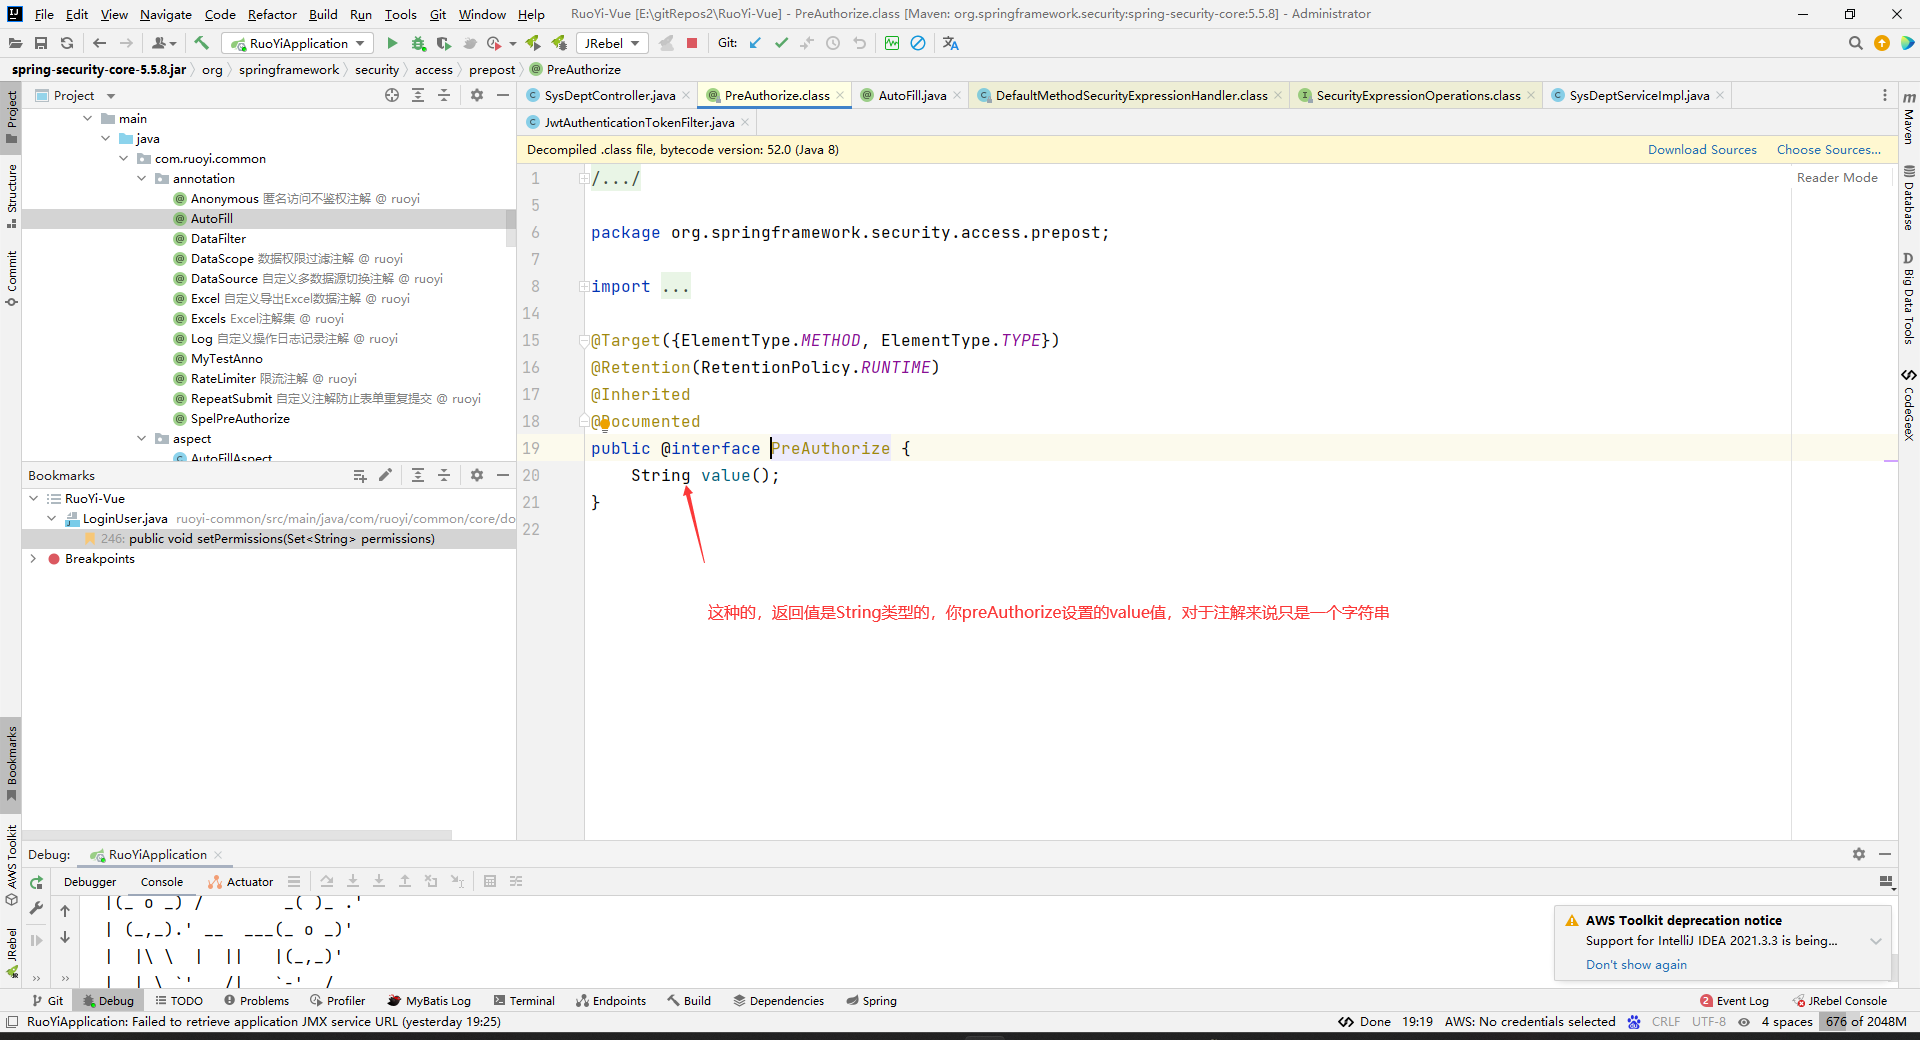Click the wrench icon in Debug panel
Image resolution: width=1920 pixels, height=1040 pixels.
37,908
